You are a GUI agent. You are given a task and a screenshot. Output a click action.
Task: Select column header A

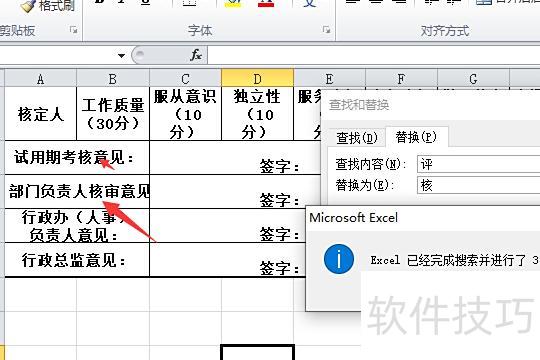click(x=41, y=79)
